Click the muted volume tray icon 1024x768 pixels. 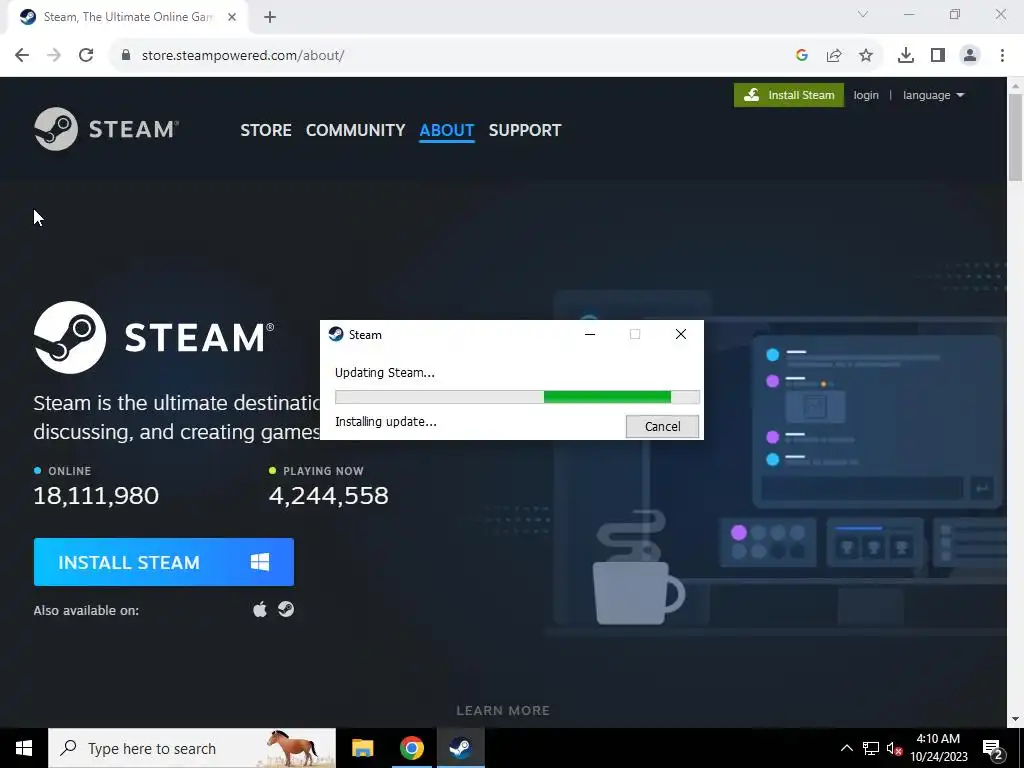(x=894, y=748)
